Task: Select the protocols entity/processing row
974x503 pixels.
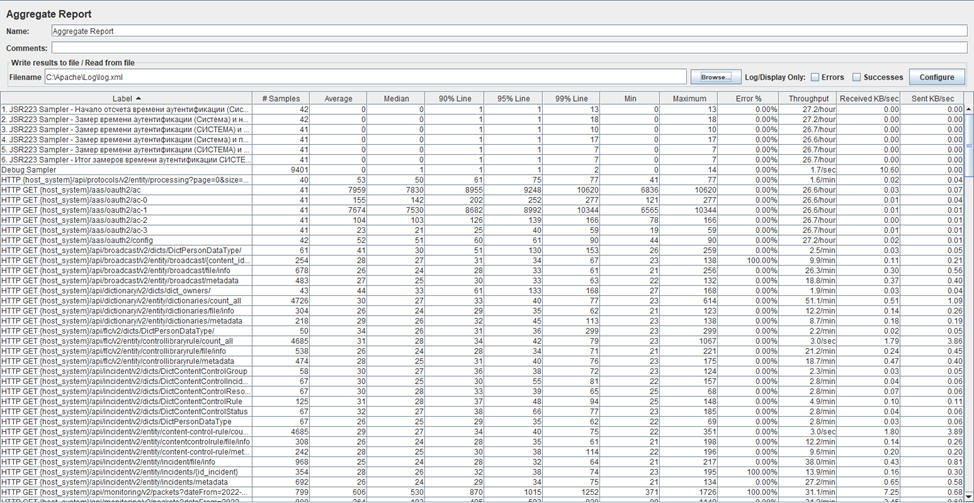Action: pyautogui.click(x=483, y=179)
